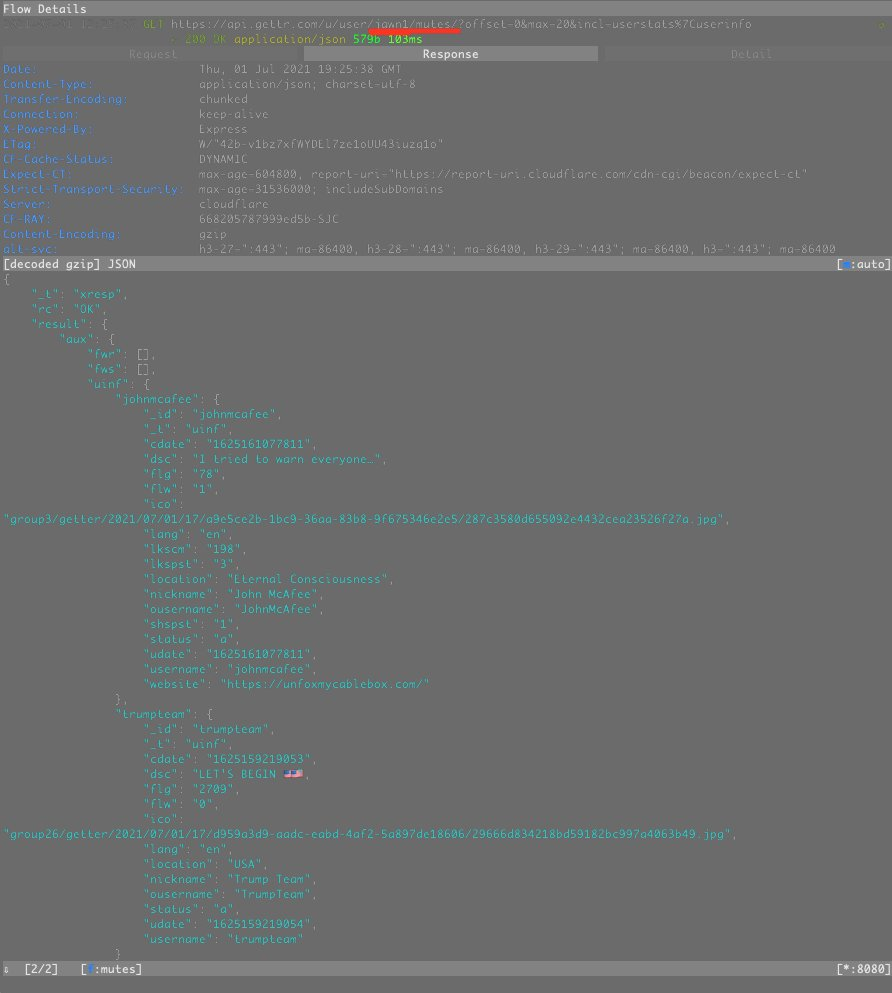Click the Flow Details title
Viewport: 892px width, 993px height.
click(44, 9)
